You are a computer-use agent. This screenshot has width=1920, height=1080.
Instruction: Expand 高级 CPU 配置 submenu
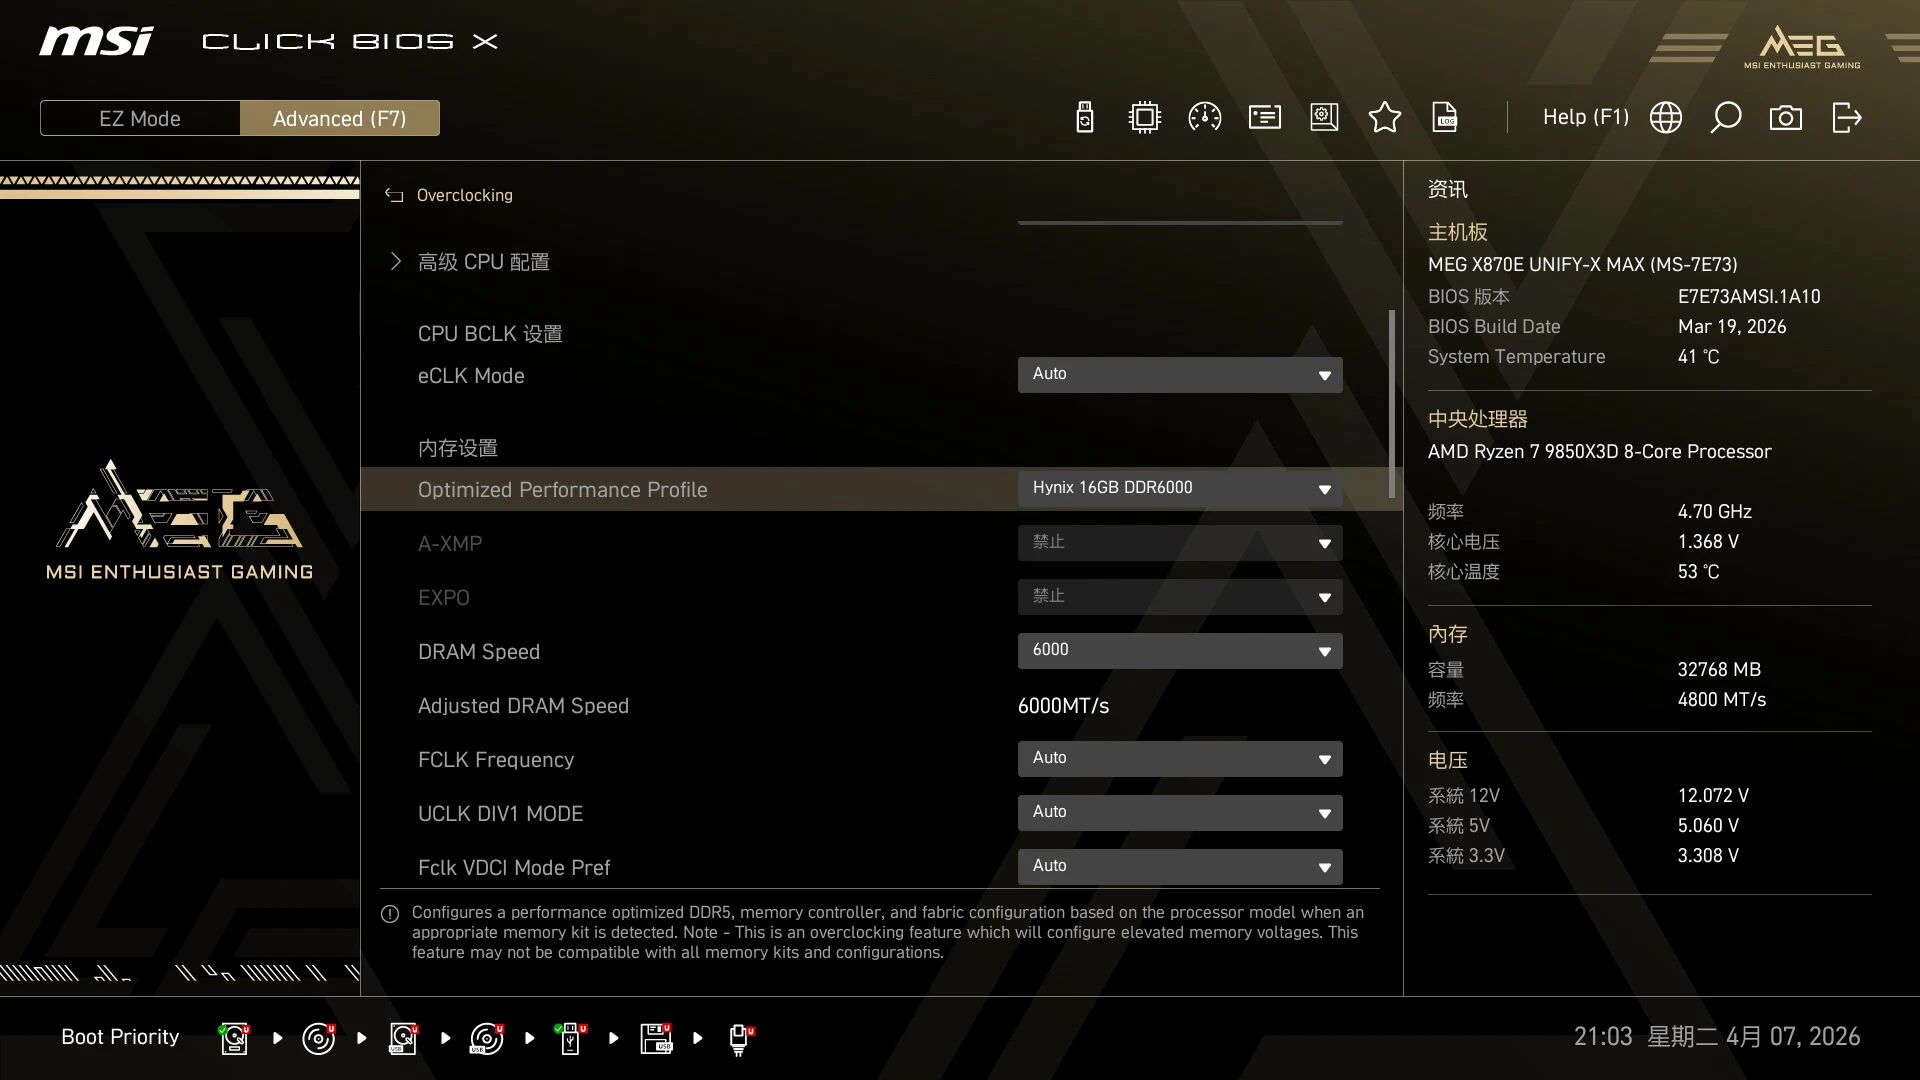483,262
